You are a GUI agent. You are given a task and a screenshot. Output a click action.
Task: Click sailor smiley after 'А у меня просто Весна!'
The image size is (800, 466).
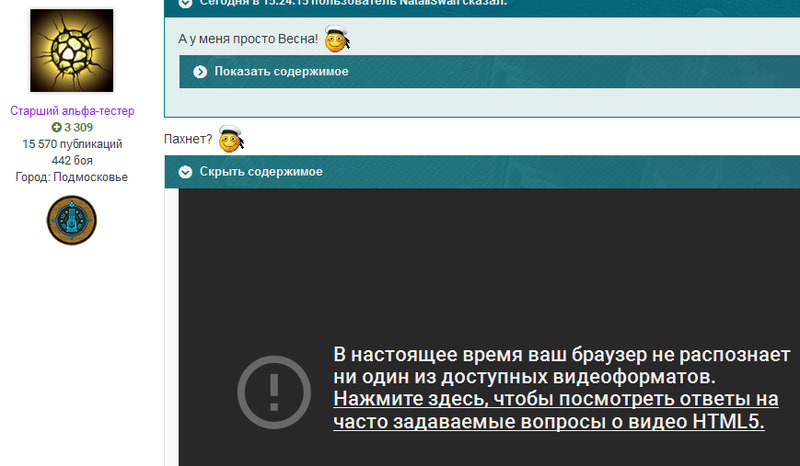[337, 39]
